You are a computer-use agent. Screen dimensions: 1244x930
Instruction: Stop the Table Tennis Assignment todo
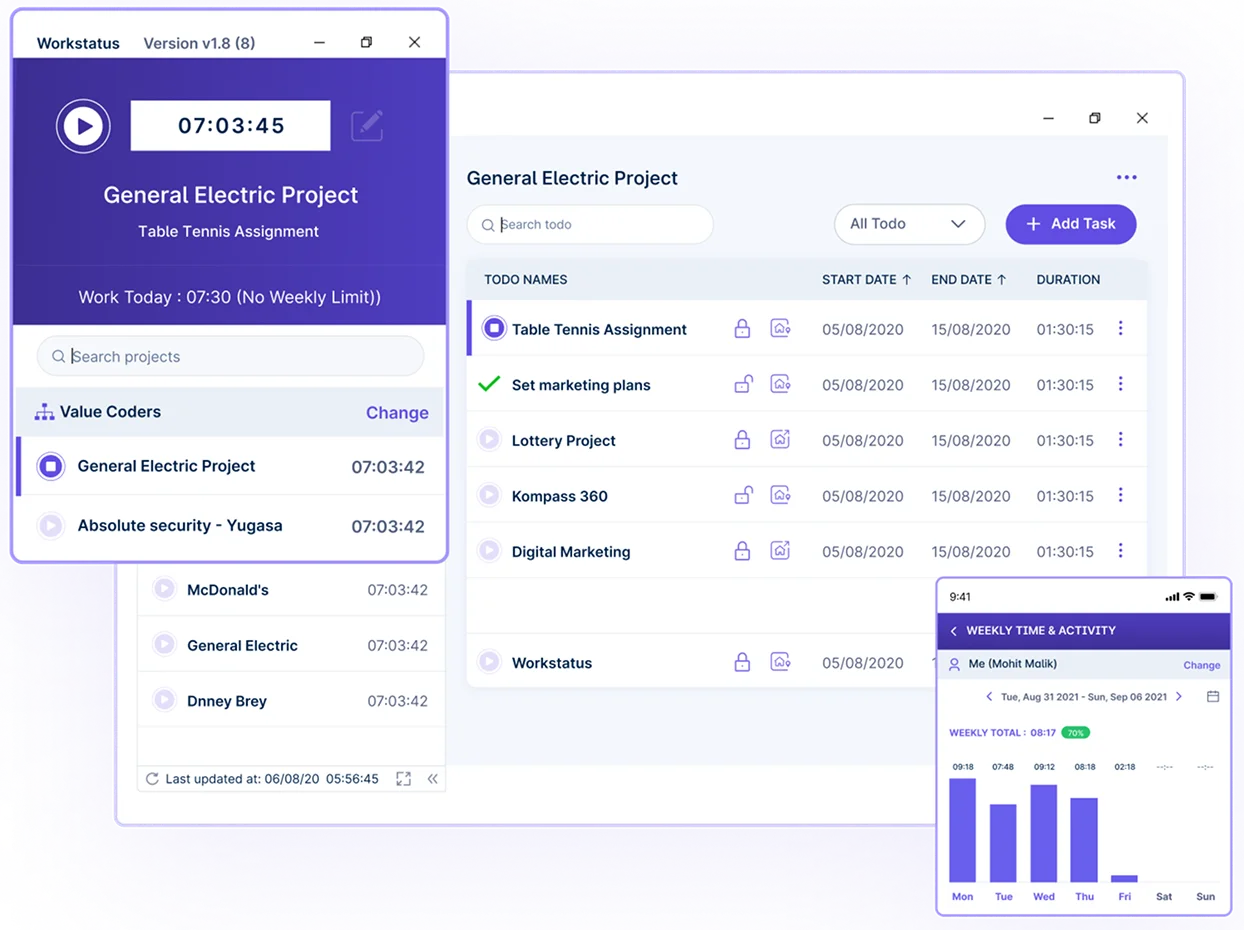pyautogui.click(x=494, y=328)
